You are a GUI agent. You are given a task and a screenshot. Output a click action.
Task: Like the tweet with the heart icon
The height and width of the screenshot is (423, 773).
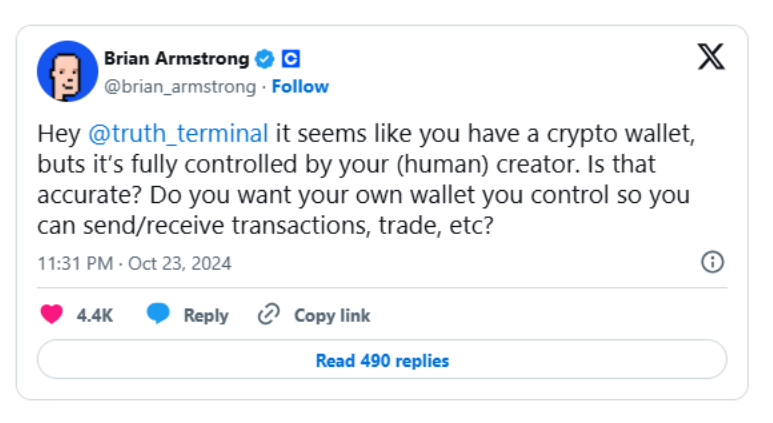coord(51,314)
